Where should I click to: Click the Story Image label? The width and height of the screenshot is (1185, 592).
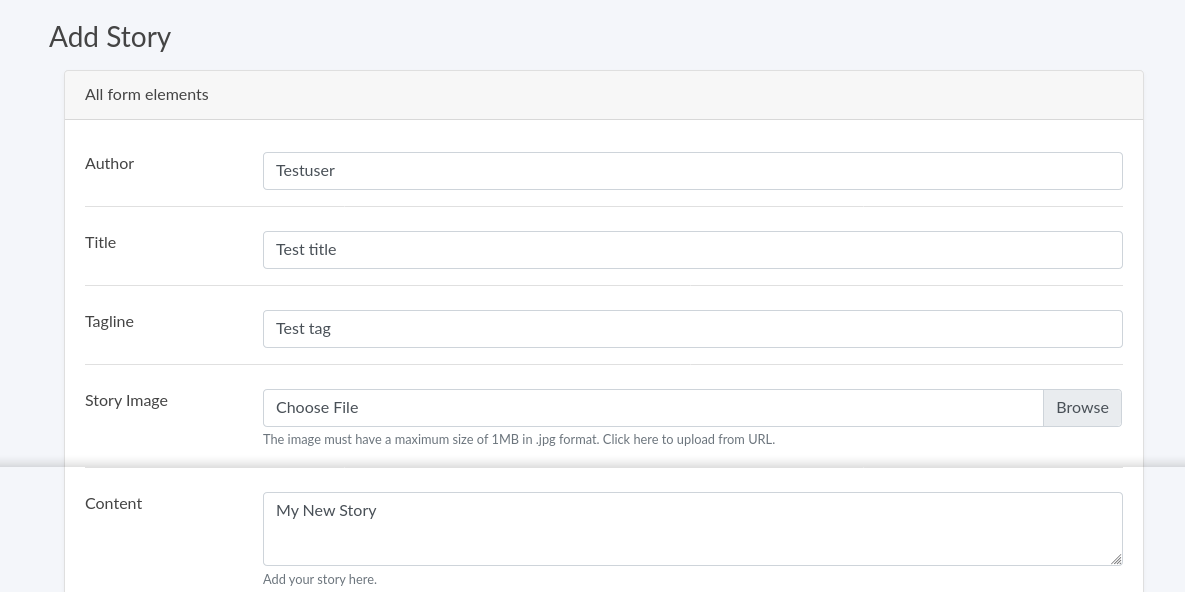coord(126,401)
